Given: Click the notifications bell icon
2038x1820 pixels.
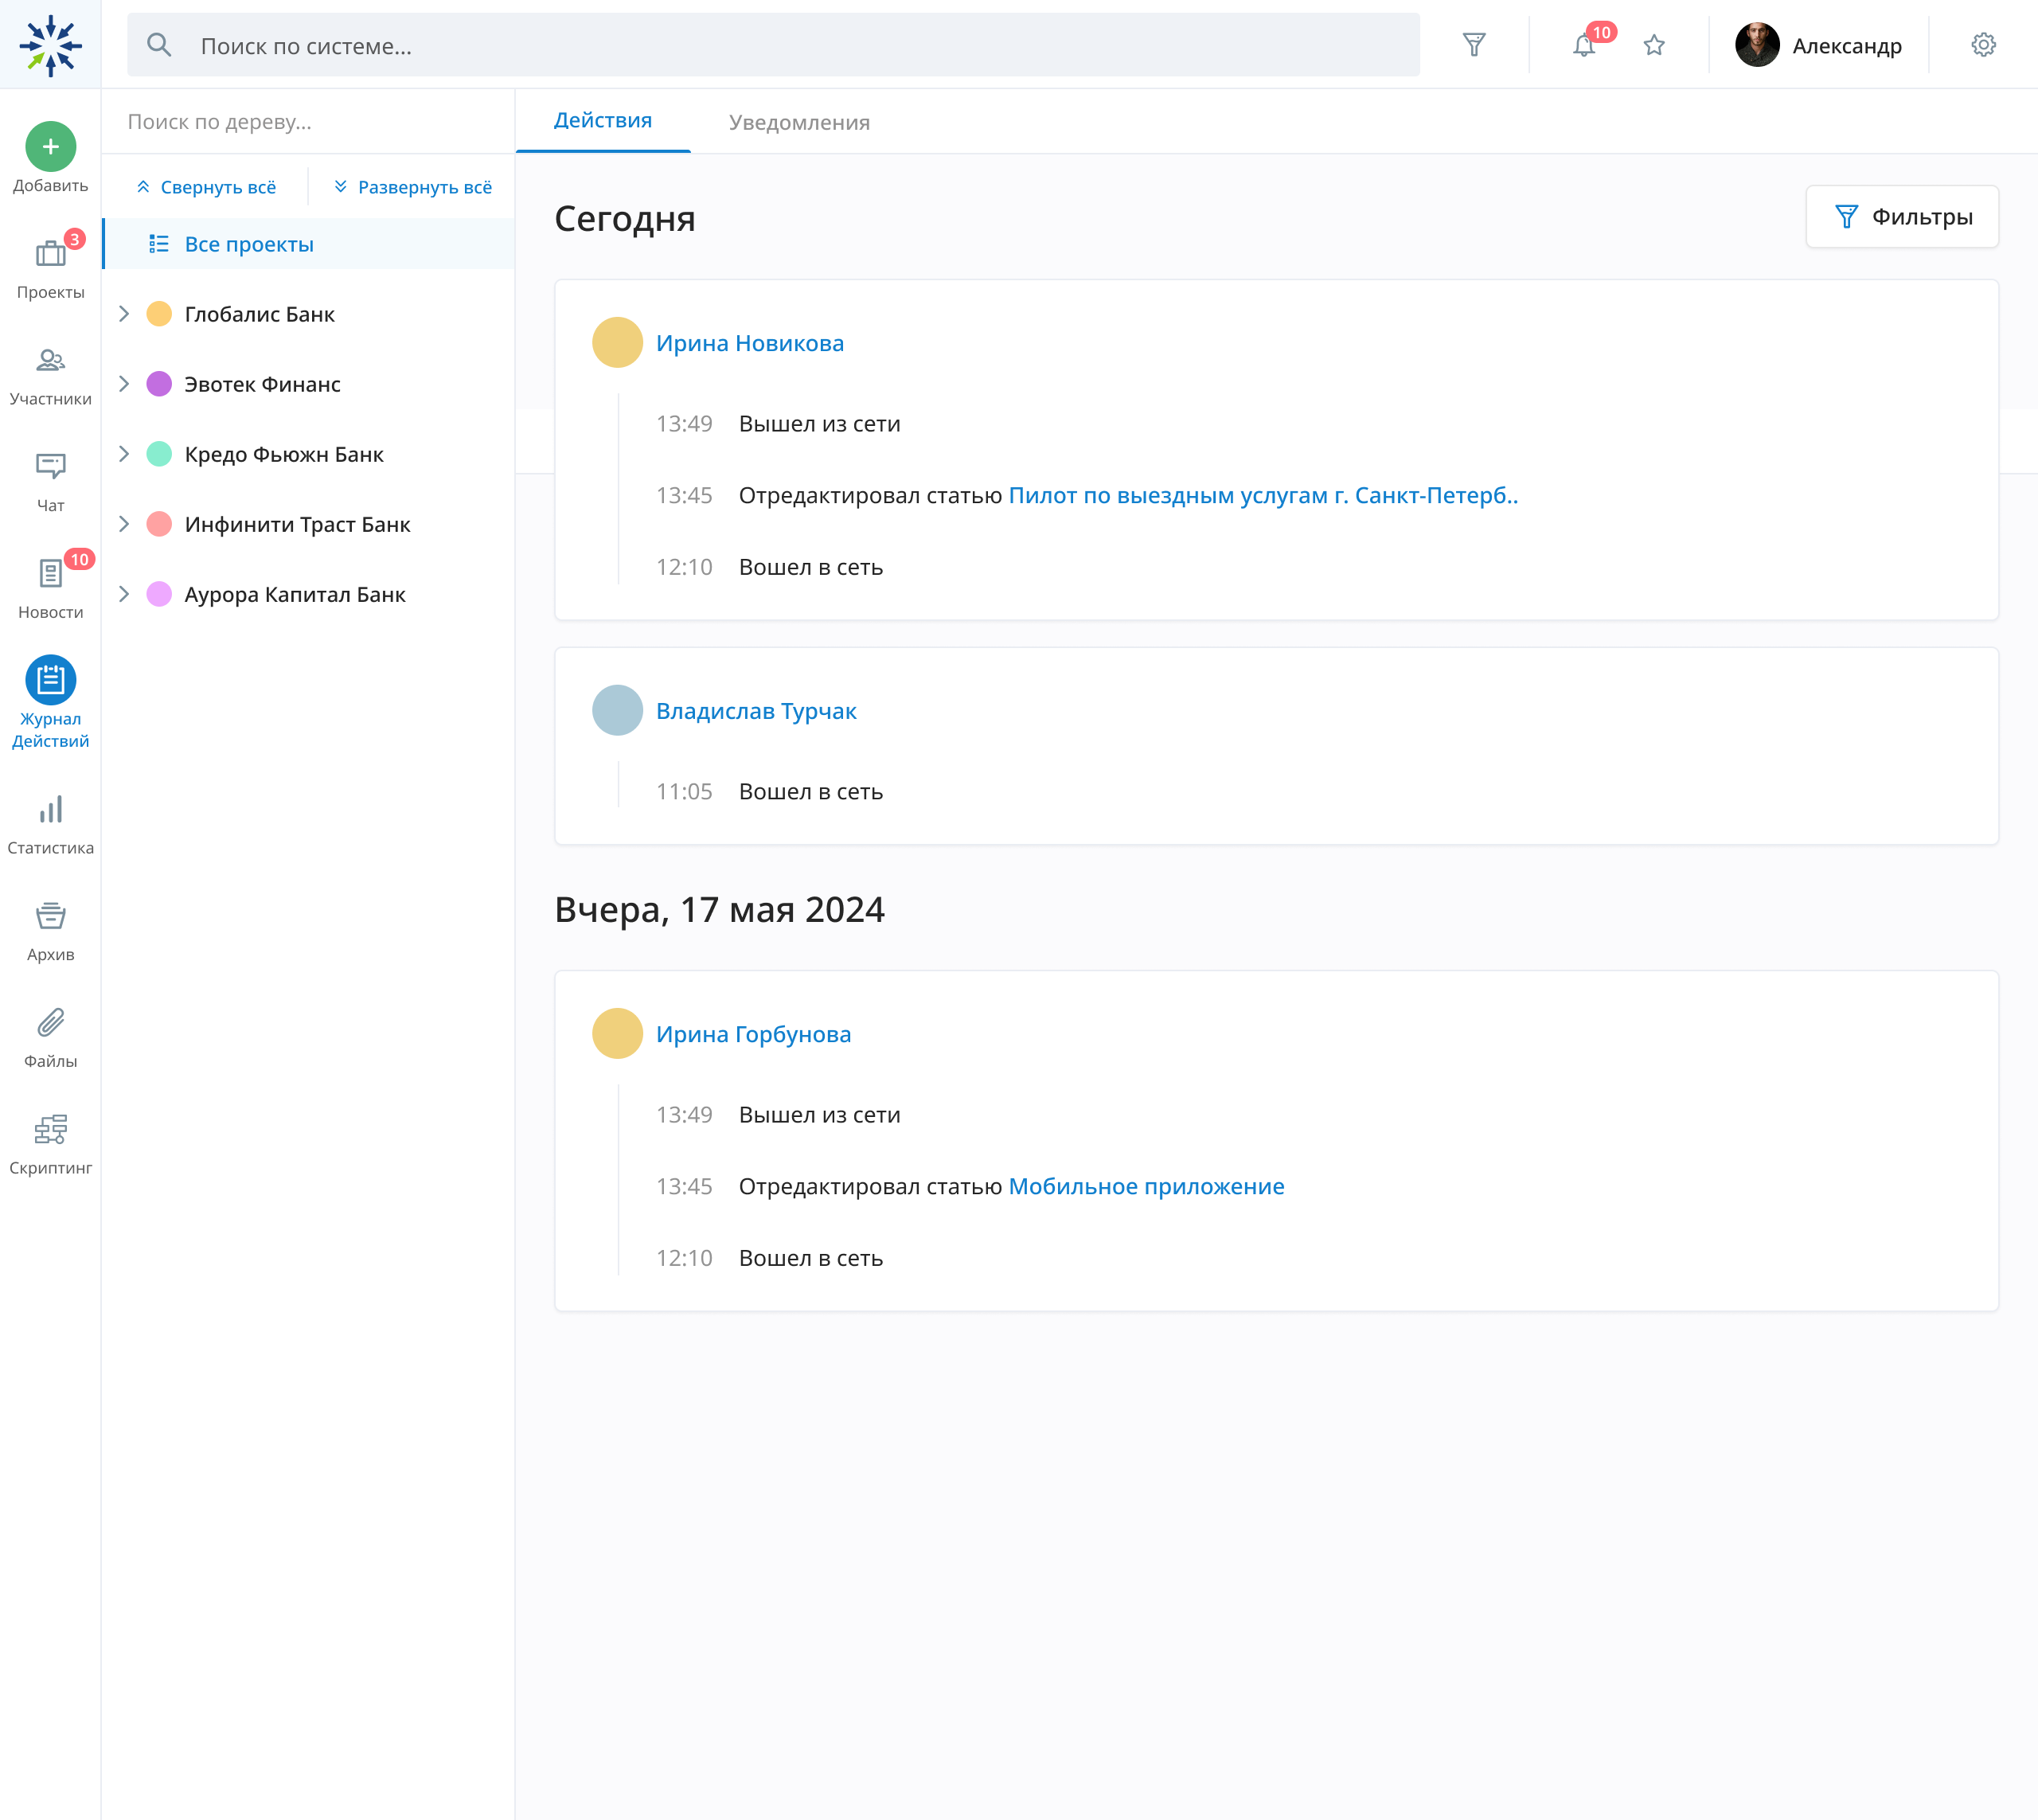Looking at the screenshot, I should point(1584,46).
